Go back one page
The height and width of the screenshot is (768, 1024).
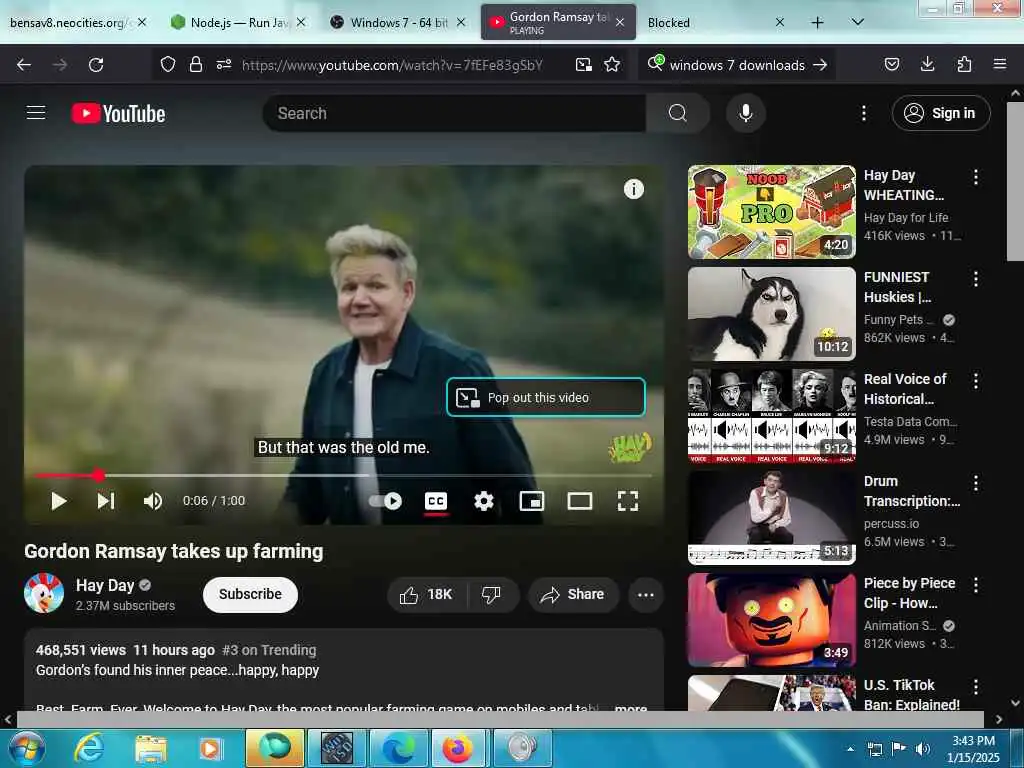pyautogui.click(x=24, y=65)
